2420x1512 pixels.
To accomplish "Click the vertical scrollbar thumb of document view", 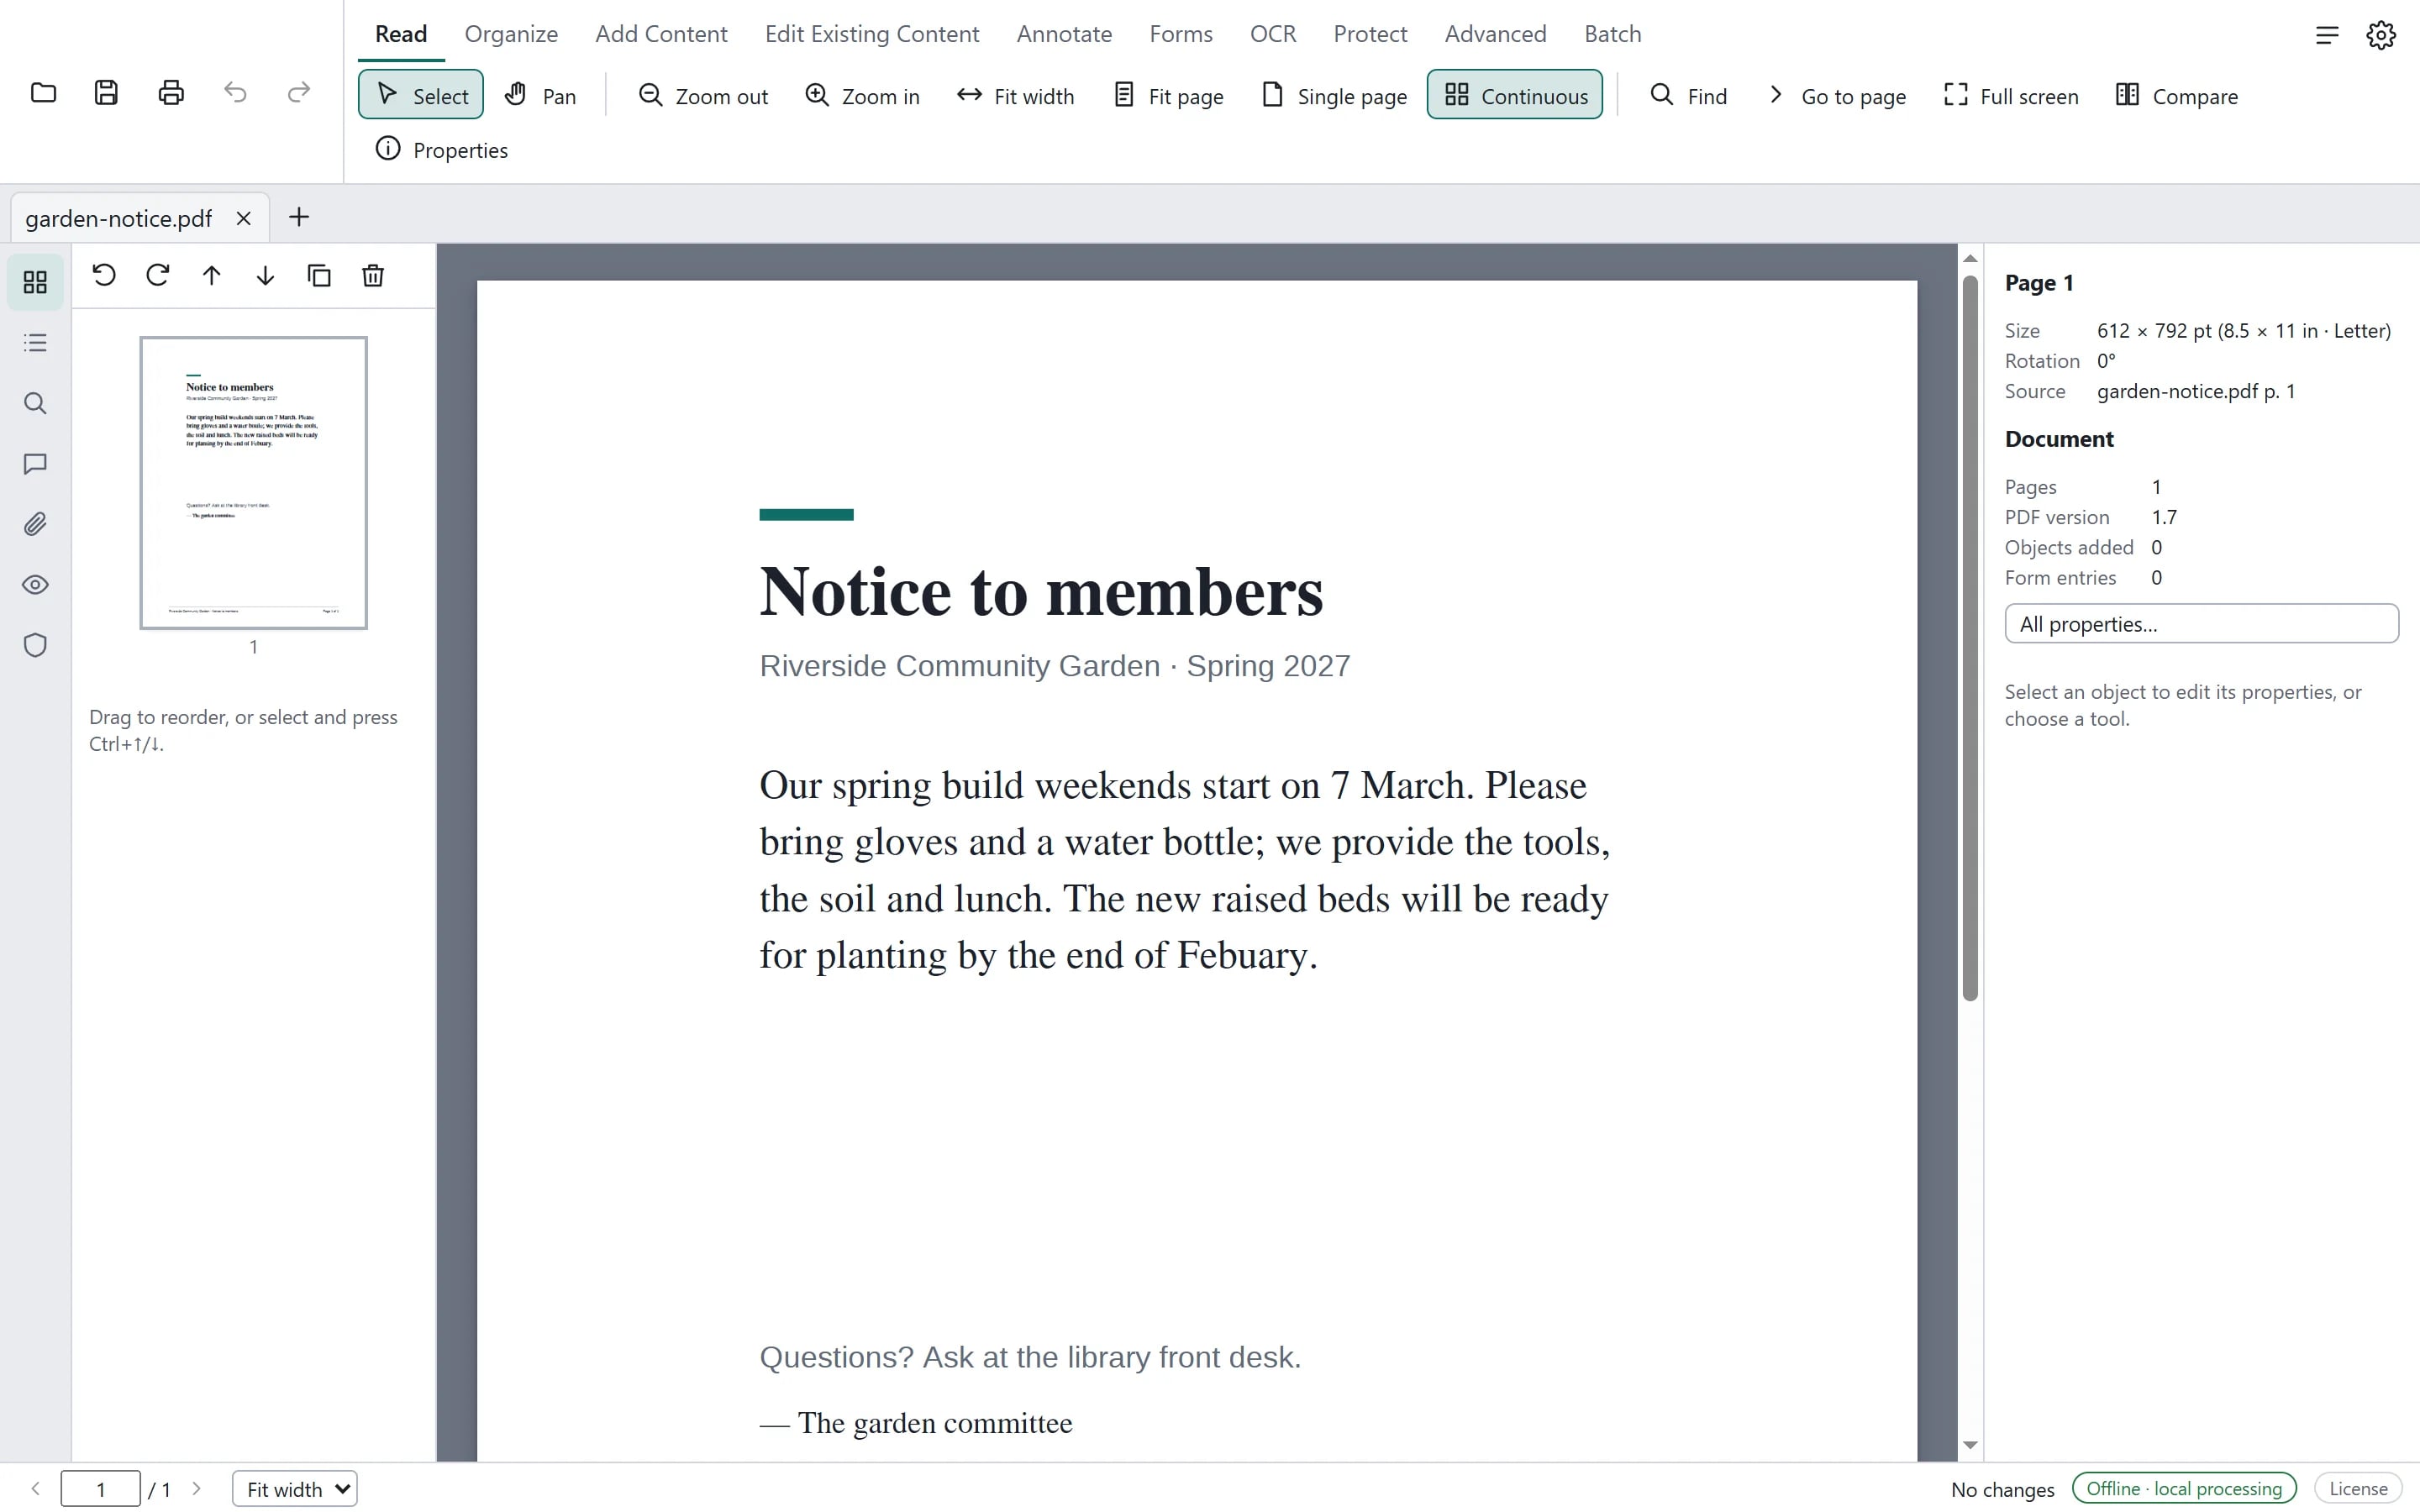I will tap(1970, 639).
